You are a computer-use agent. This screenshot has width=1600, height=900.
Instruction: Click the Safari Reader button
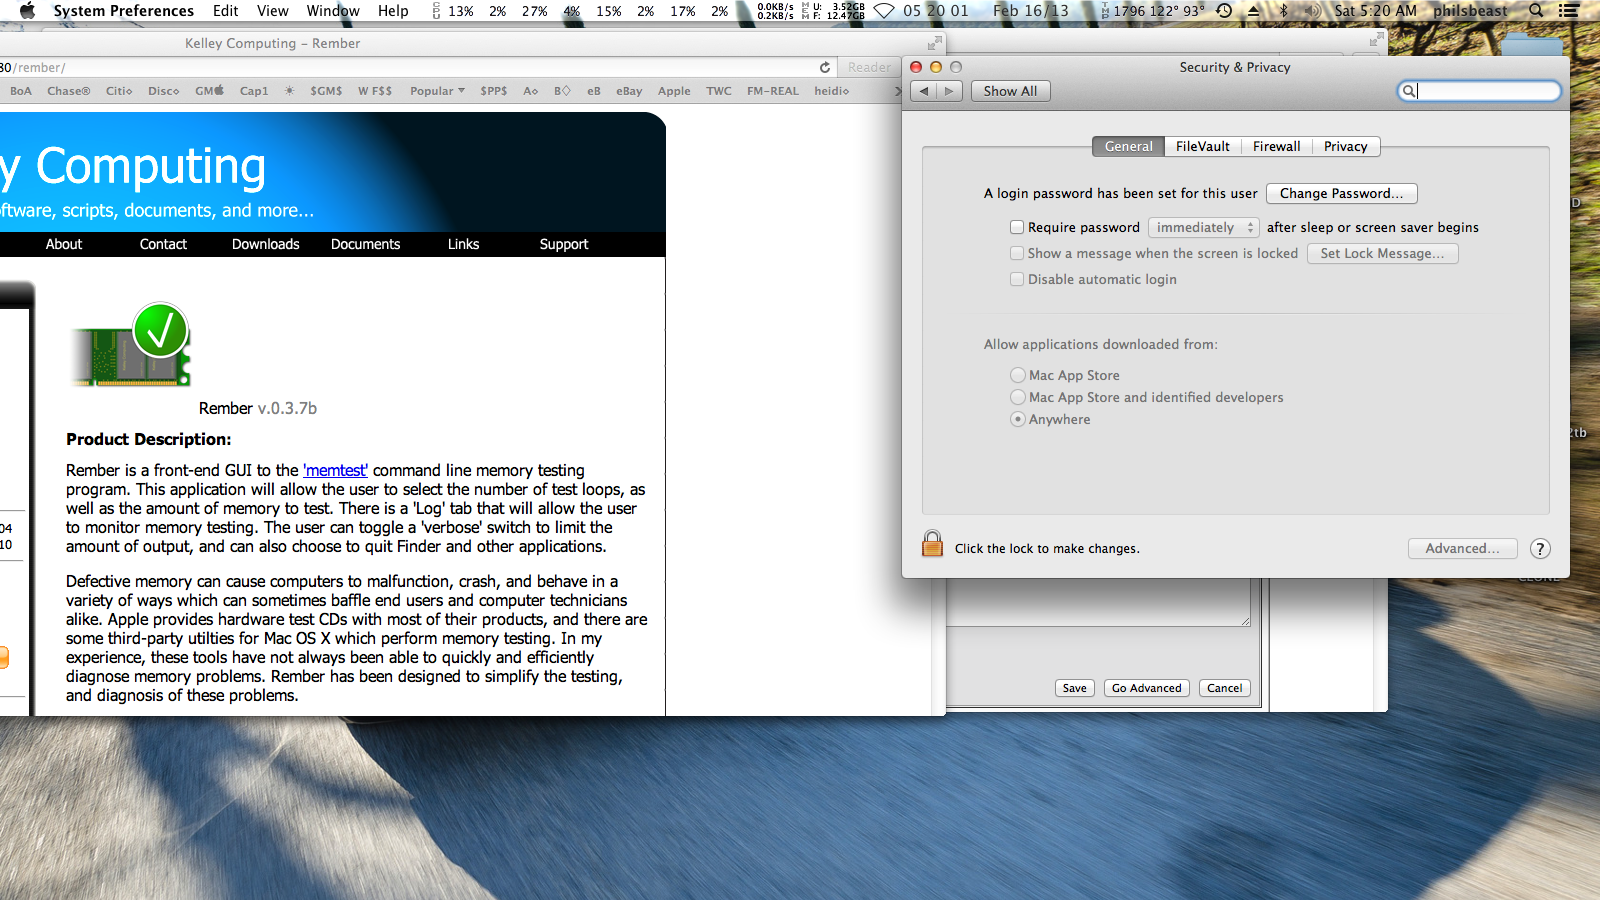tap(869, 67)
